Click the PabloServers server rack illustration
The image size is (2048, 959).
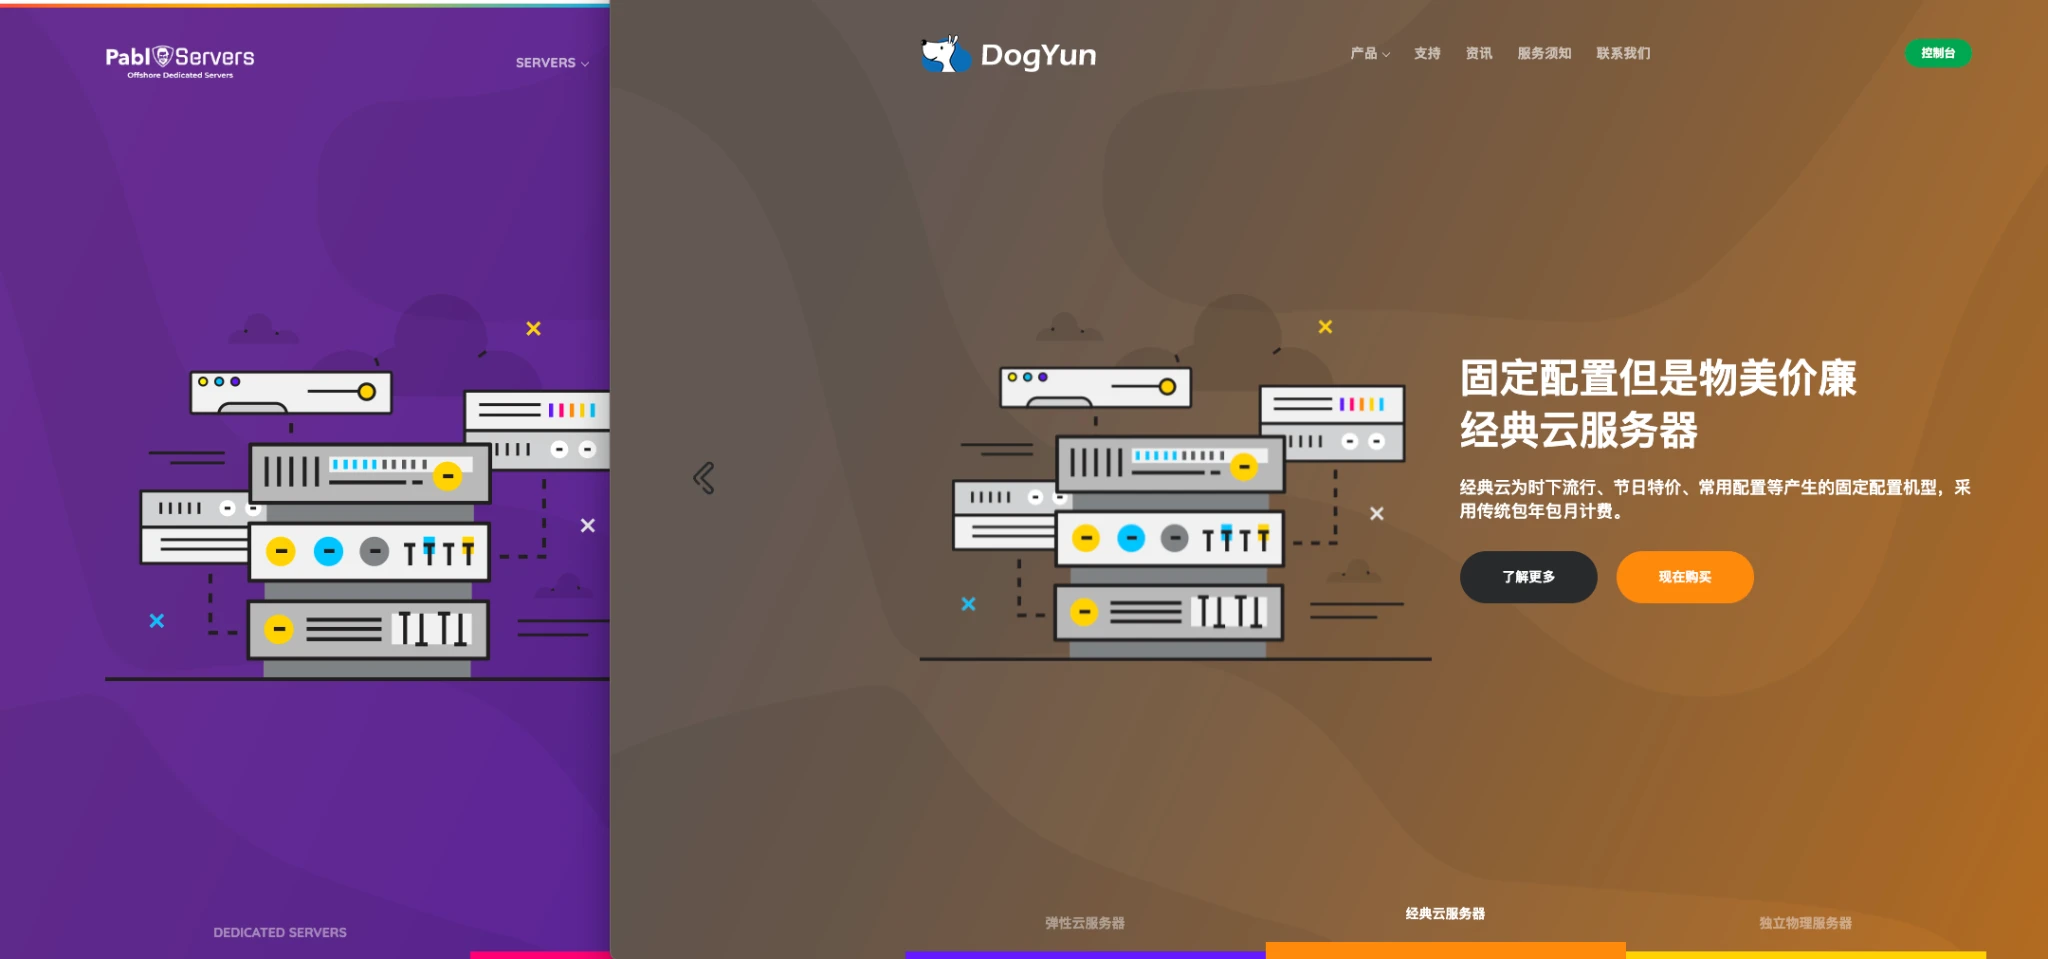370,520
